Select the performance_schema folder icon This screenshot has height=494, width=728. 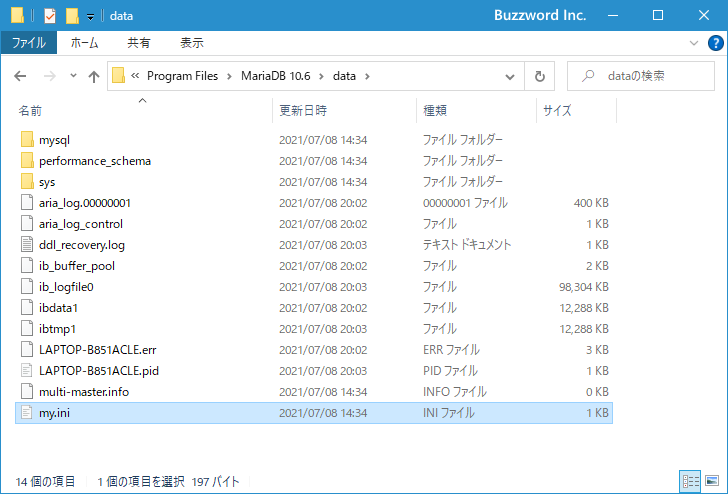(27, 161)
